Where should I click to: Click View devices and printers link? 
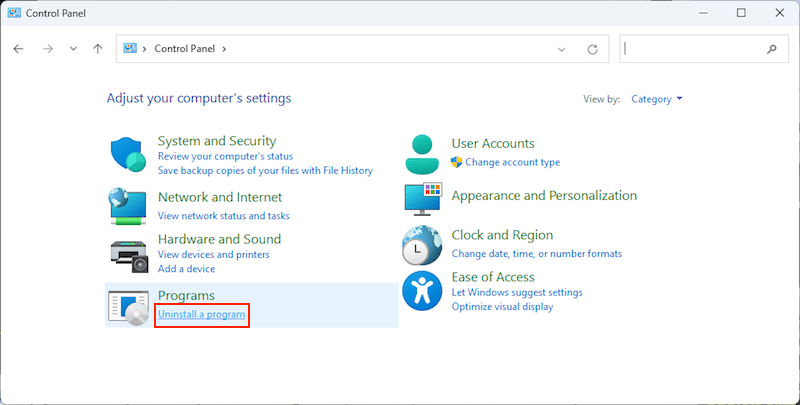pyautogui.click(x=213, y=254)
